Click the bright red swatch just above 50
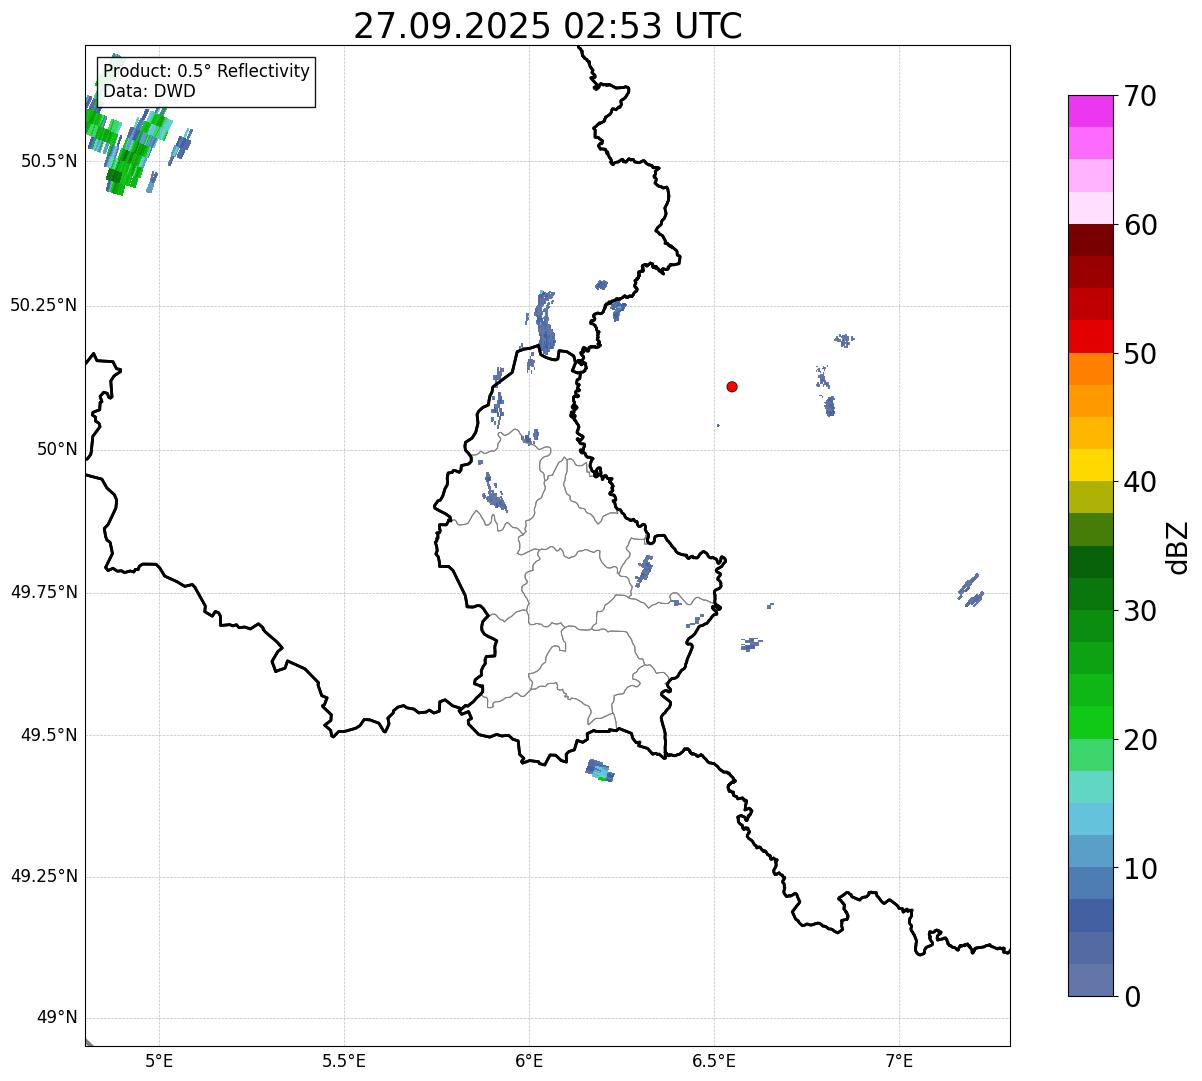The height and width of the screenshot is (1081, 1202). tap(1090, 337)
